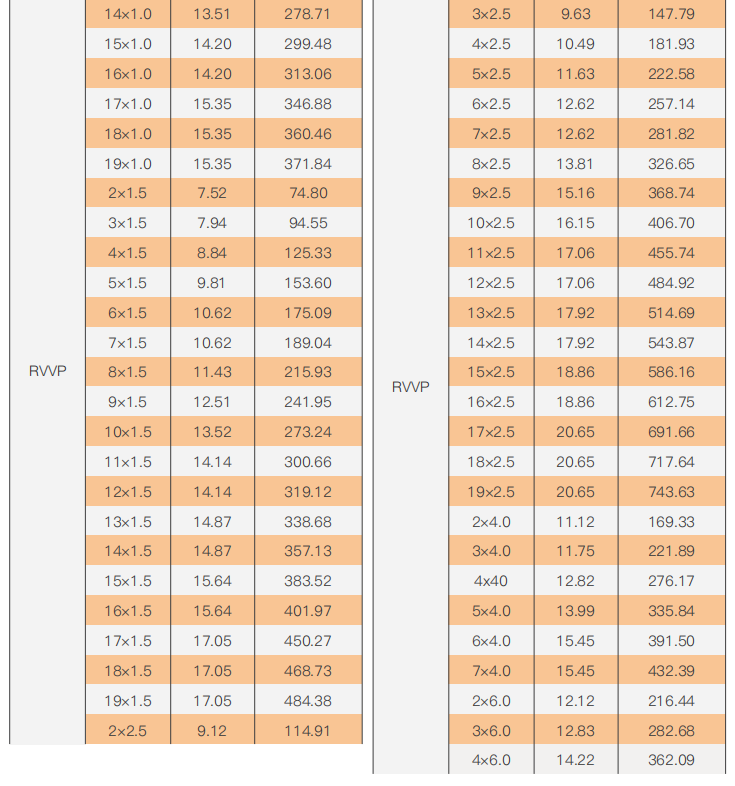Click the 114.91 value
The height and width of the screenshot is (786, 735).
tap(307, 731)
